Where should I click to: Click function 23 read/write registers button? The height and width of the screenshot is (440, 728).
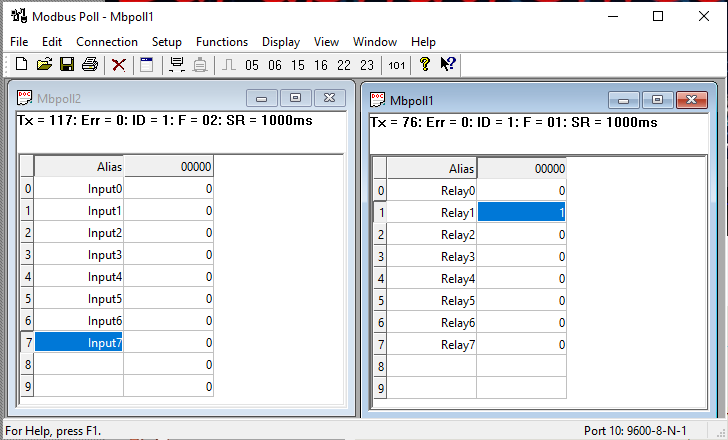(367, 65)
